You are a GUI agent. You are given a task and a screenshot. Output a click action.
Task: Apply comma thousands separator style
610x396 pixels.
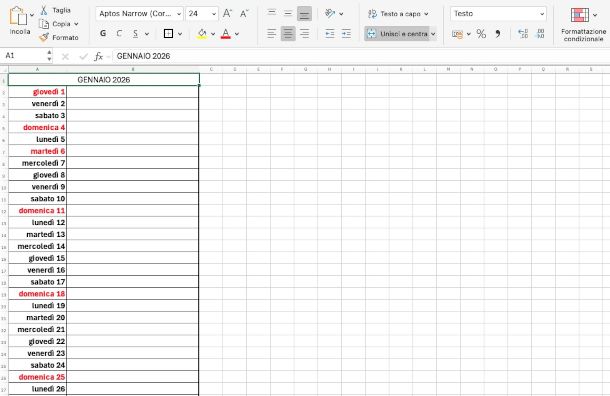498,34
